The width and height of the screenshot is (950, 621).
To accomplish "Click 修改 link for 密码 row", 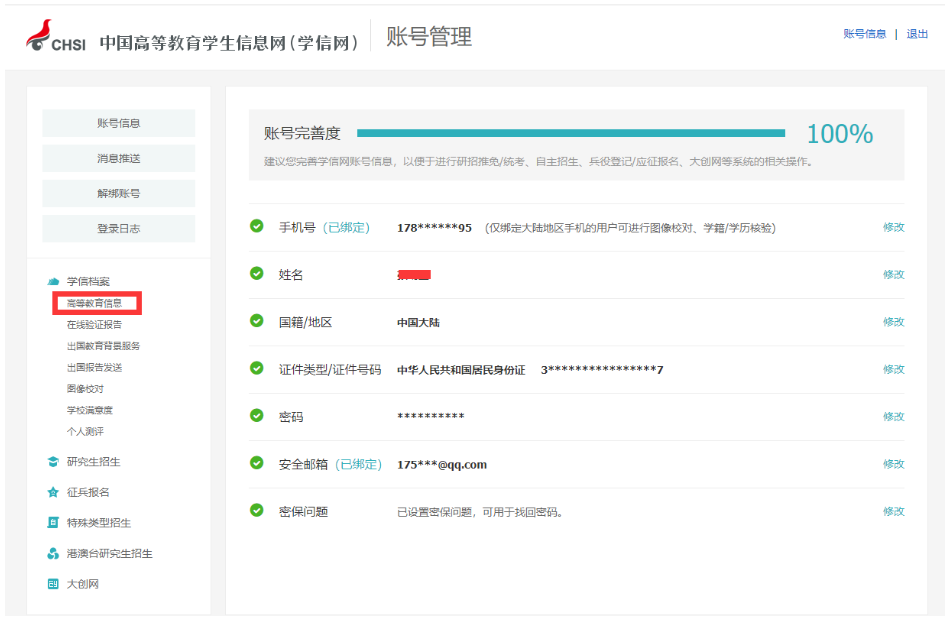I will pyautogui.click(x=893, y=416).
